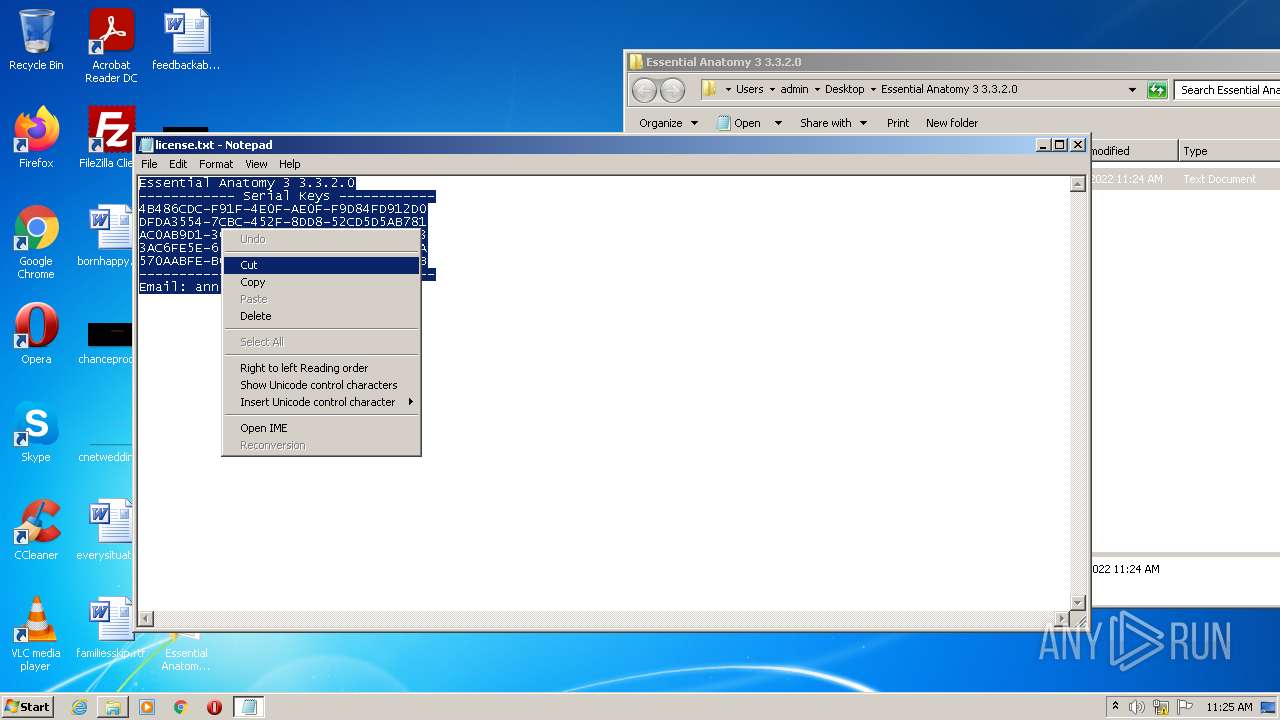The width and height of the screenshot is (1280, 720).
Task: Choose Cut from the context menu
Action: 321,265
